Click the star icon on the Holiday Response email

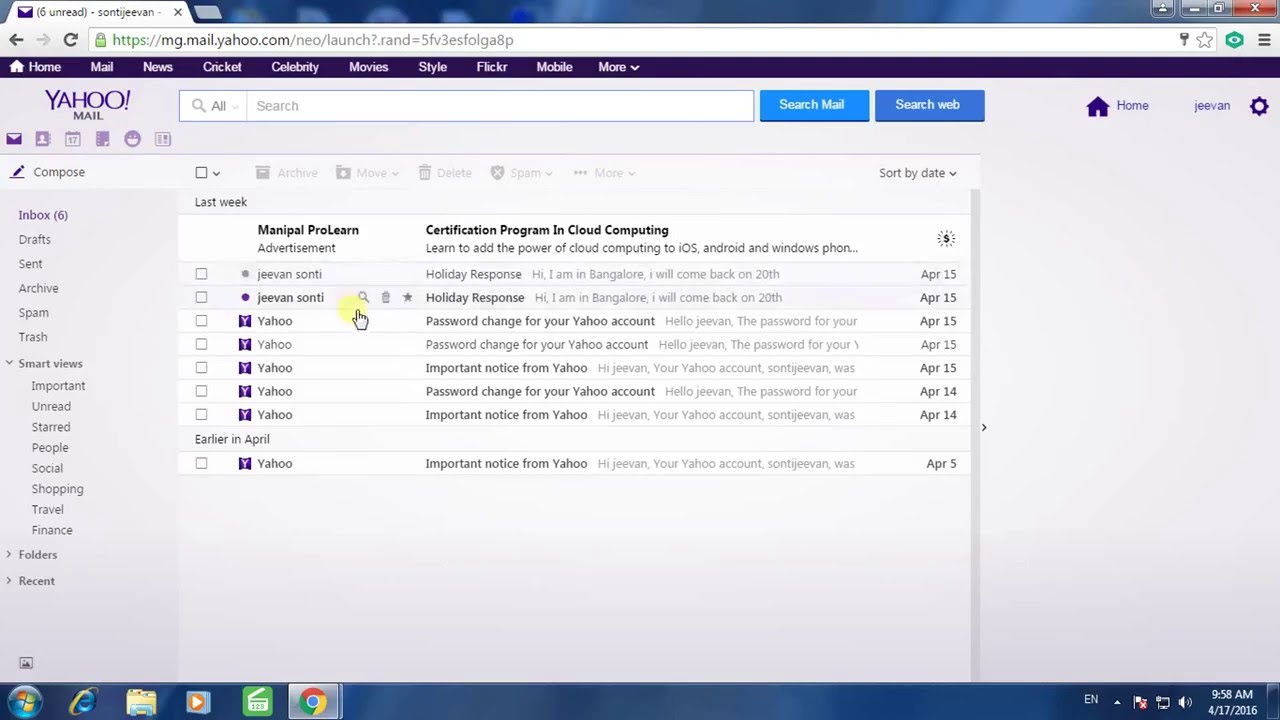pos(407,297)
